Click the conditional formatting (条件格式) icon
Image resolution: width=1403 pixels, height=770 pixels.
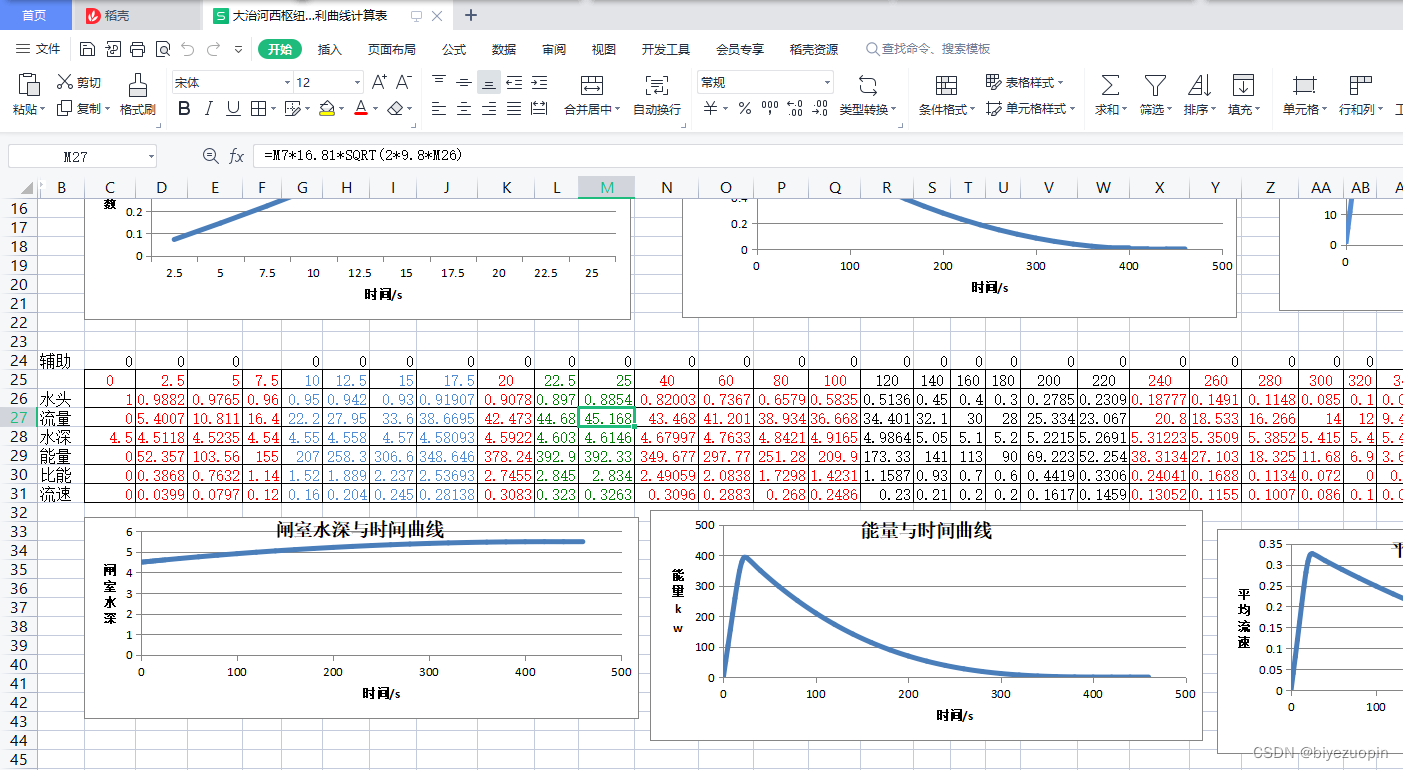946,85
